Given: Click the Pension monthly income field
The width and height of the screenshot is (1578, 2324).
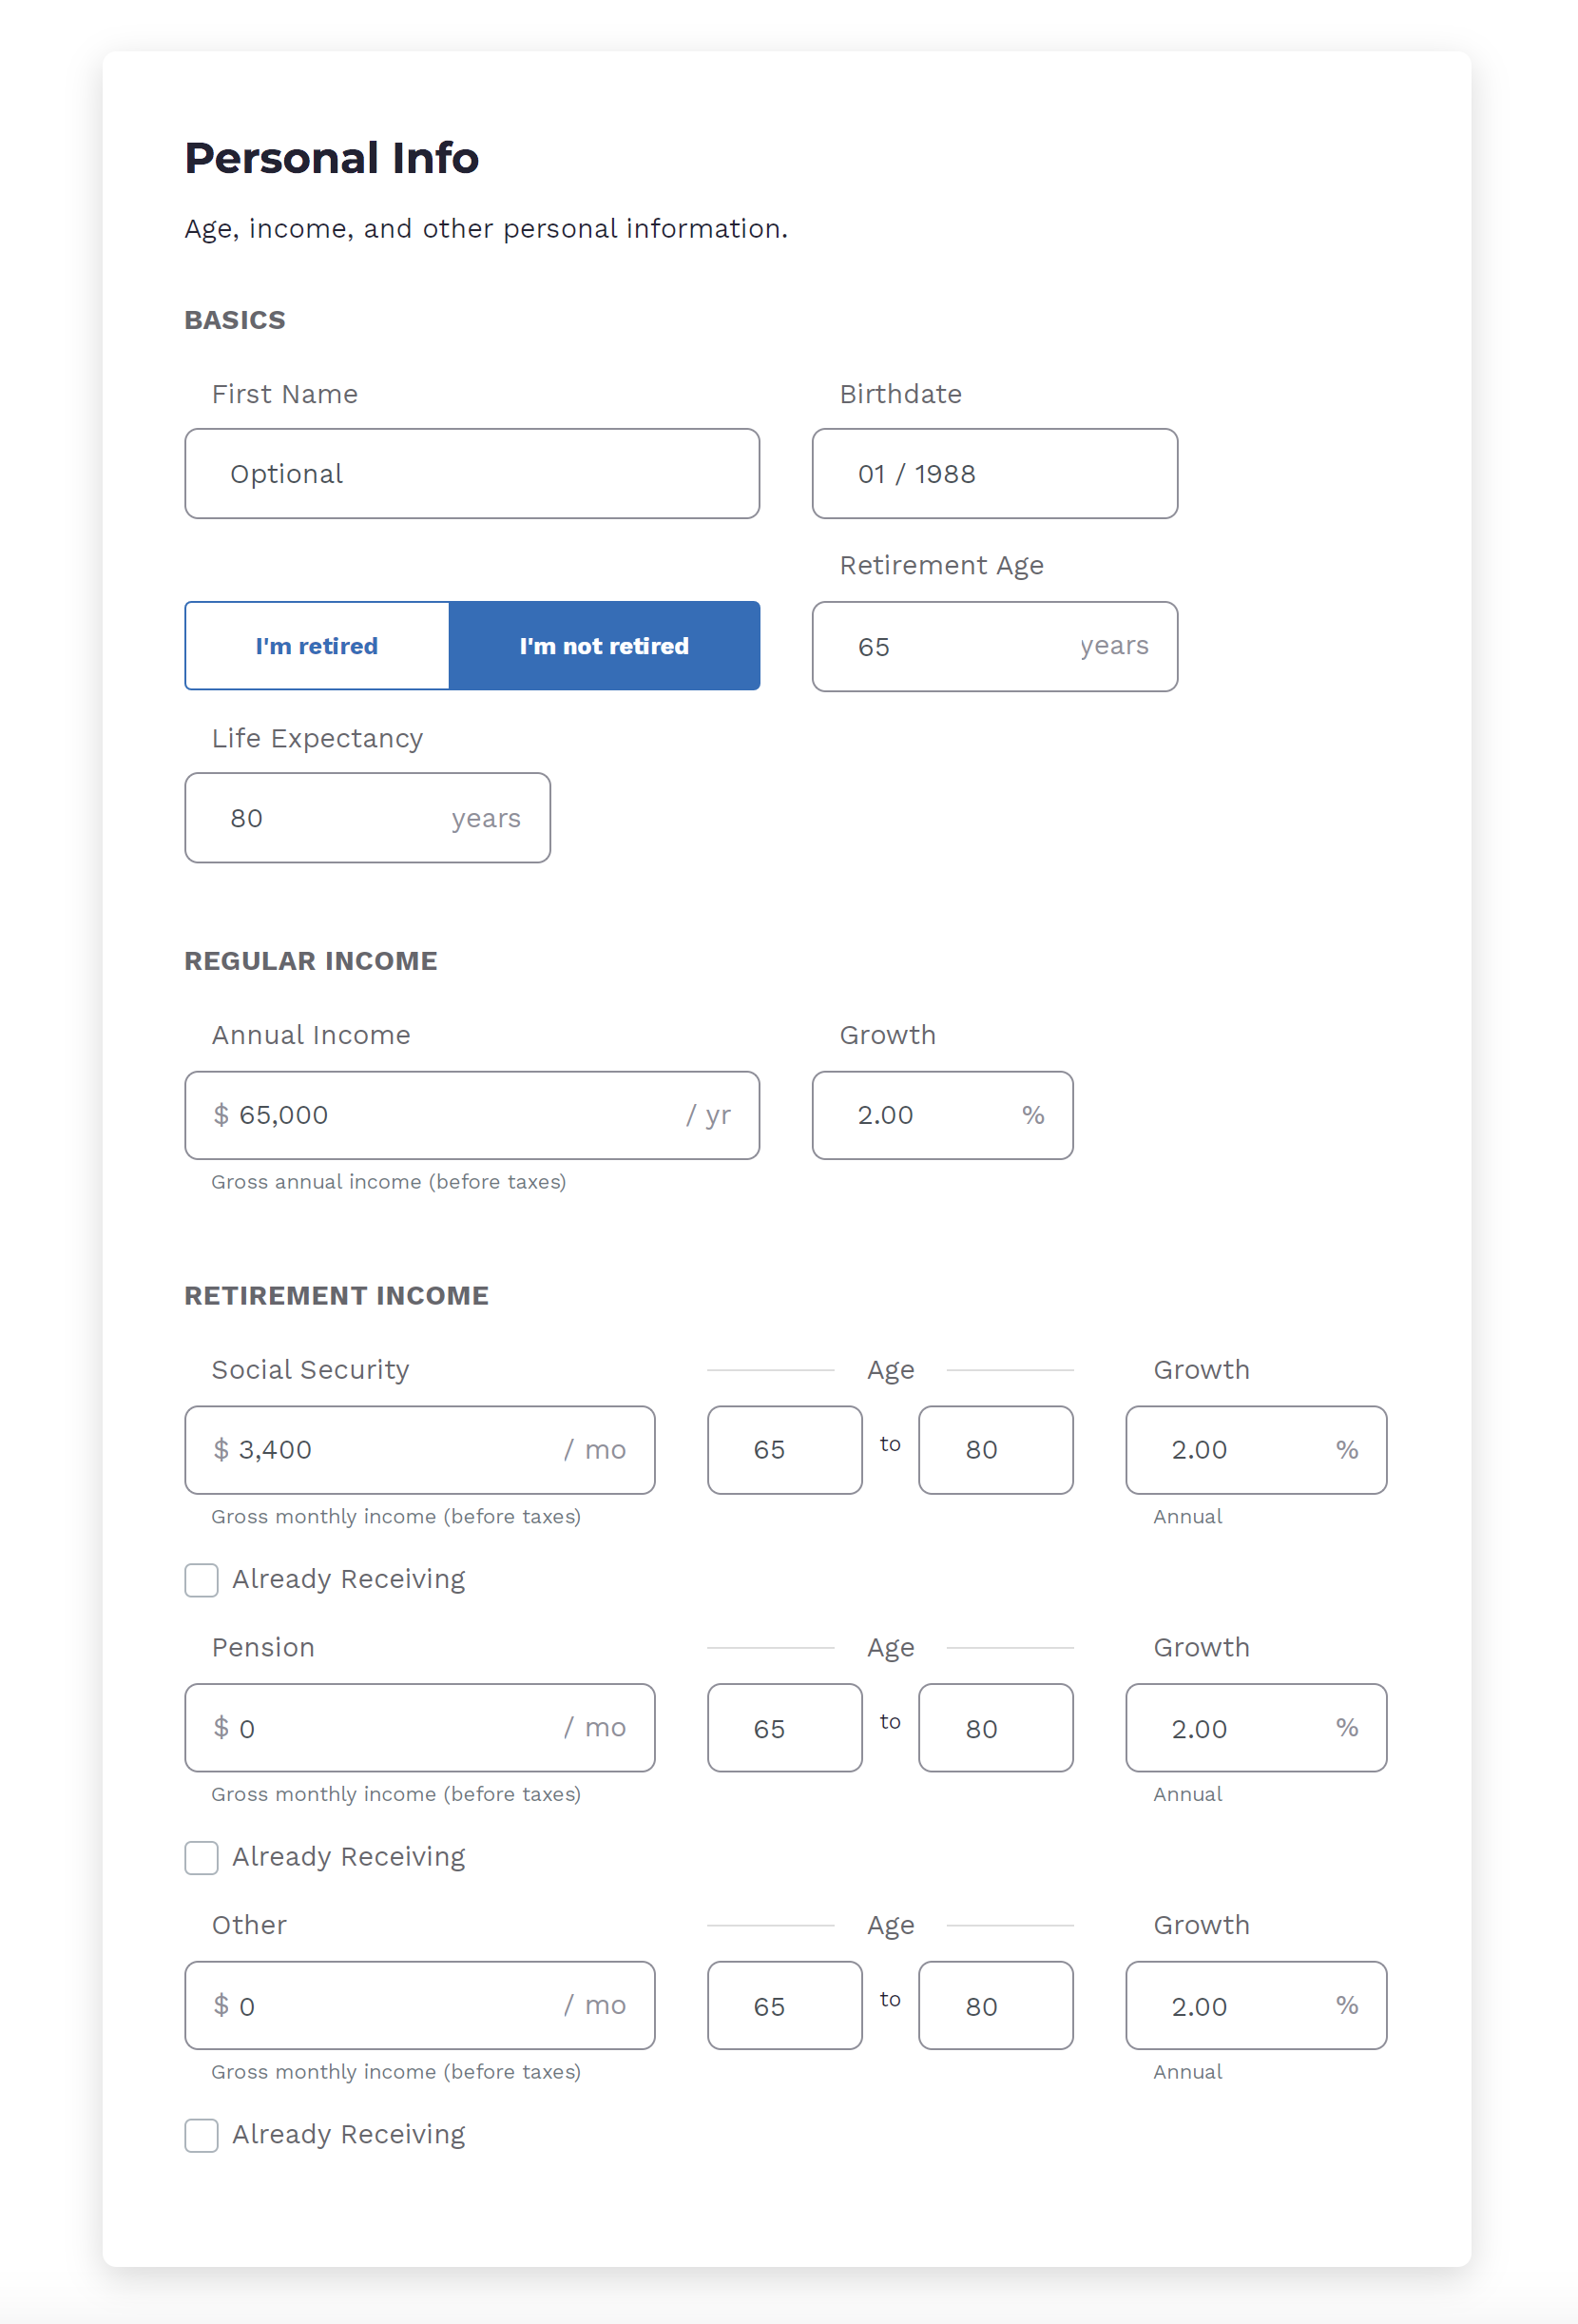Looking at the screenshot, I should pyautogui.click(x=419, y=1728).
